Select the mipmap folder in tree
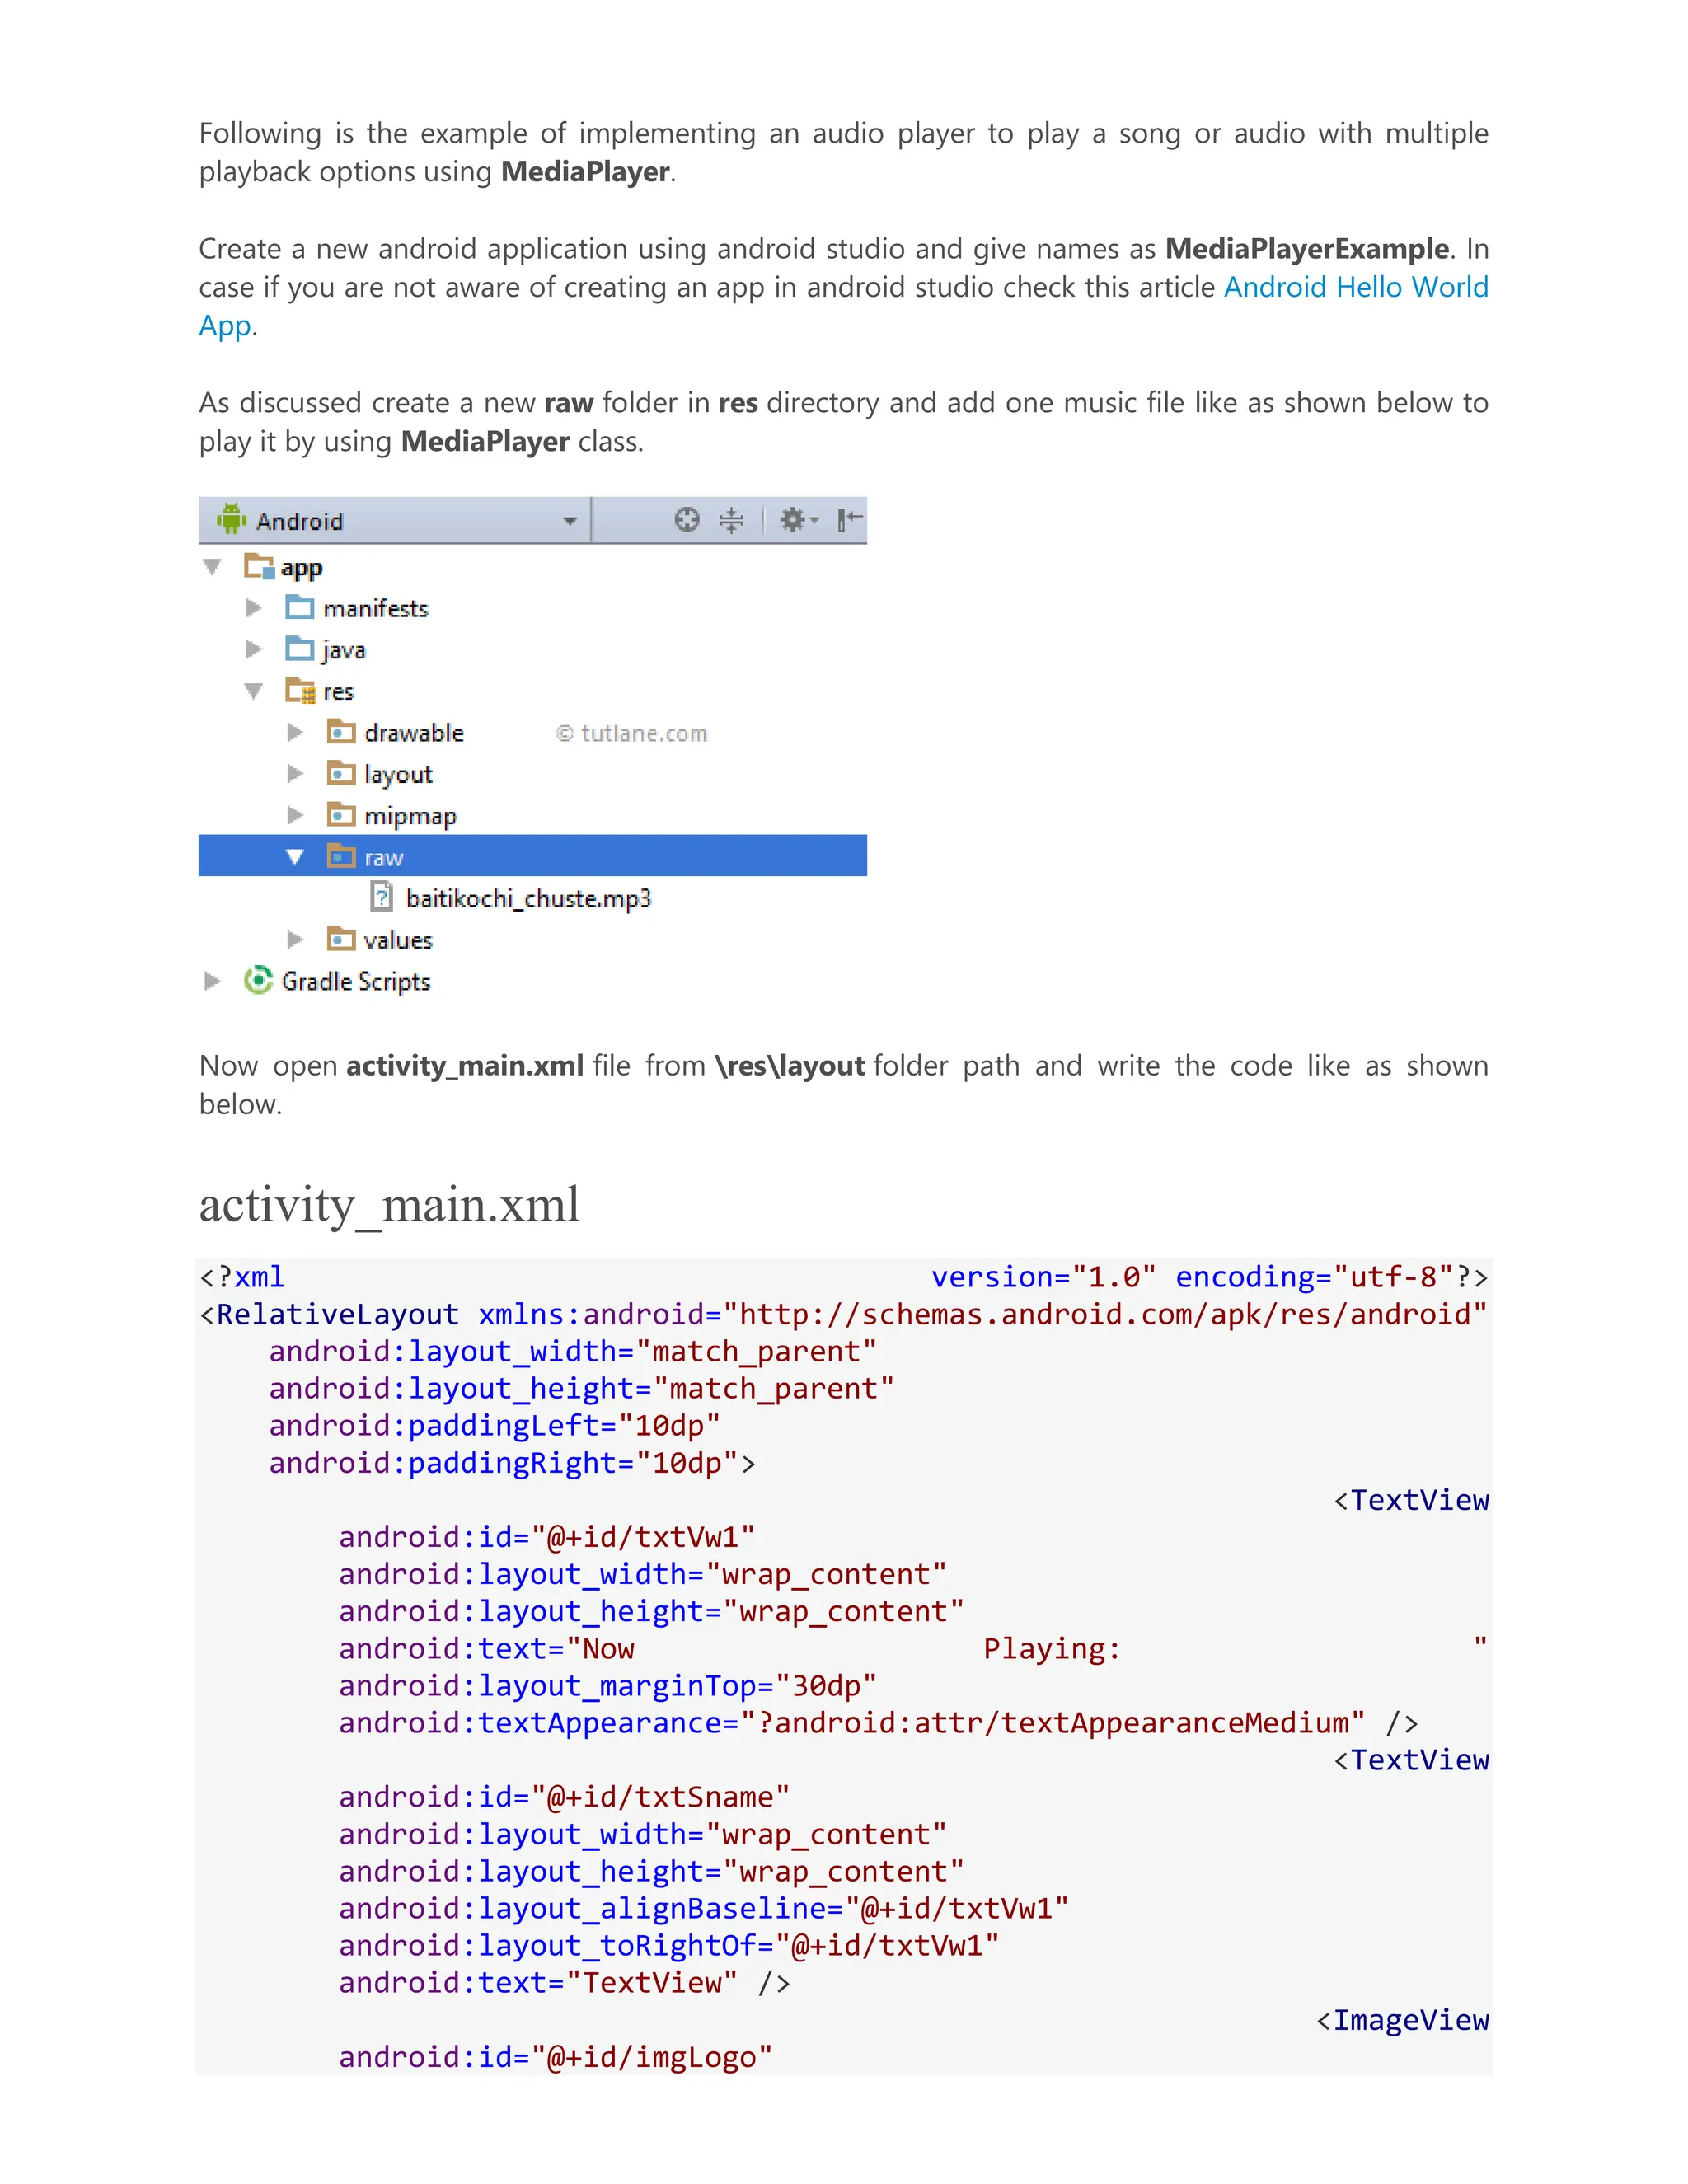This screenshot has width=1688, height=2184. point(410,816)
